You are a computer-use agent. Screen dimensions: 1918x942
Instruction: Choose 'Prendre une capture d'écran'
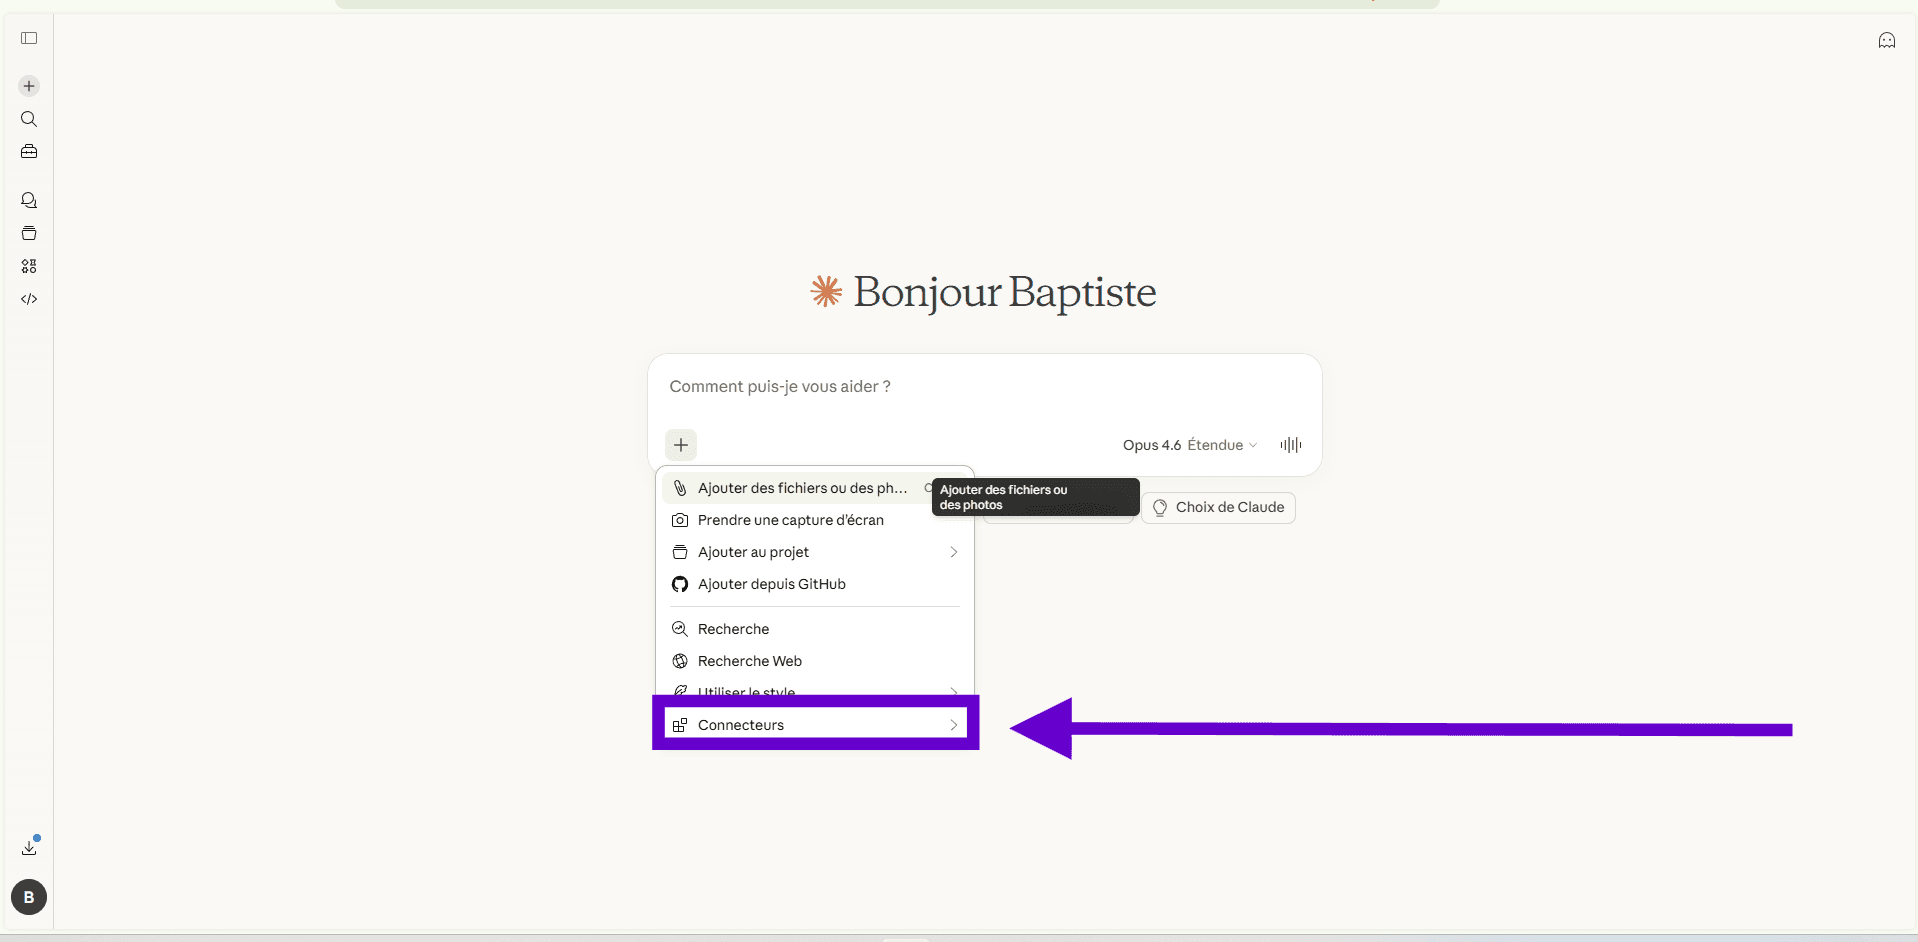815,520
